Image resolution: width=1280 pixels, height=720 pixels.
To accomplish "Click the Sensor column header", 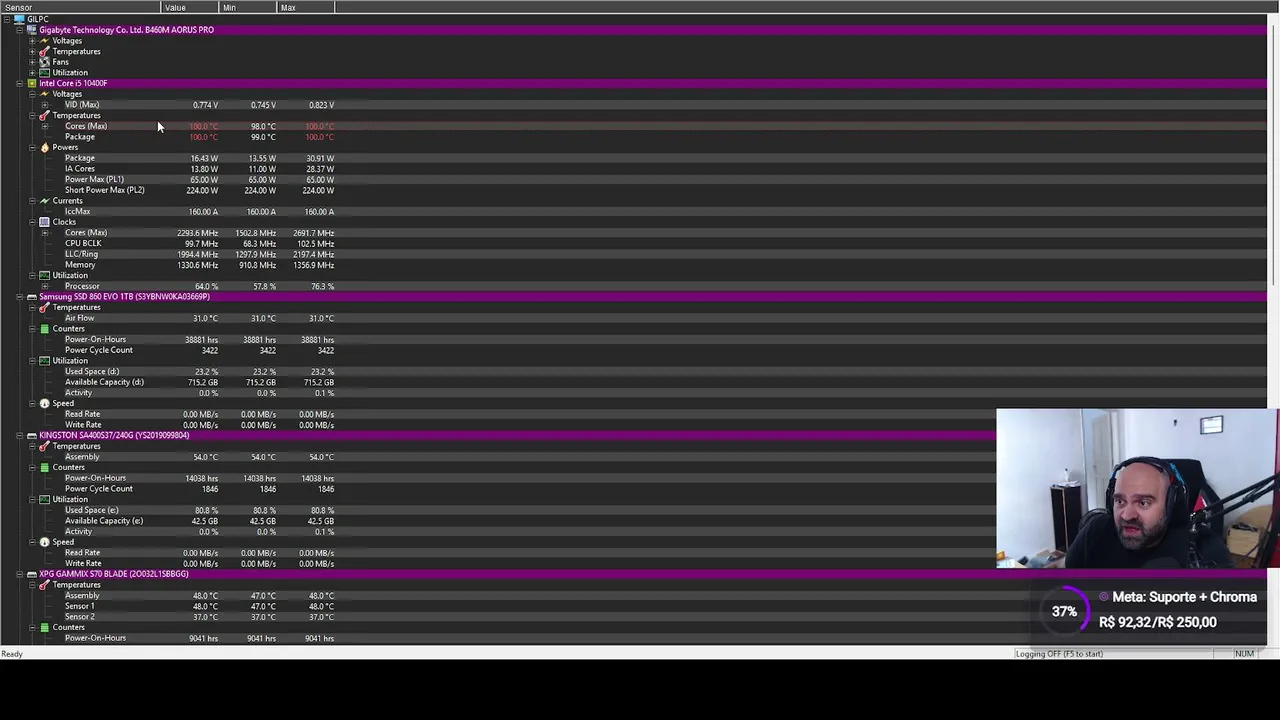I will (80, 7).
